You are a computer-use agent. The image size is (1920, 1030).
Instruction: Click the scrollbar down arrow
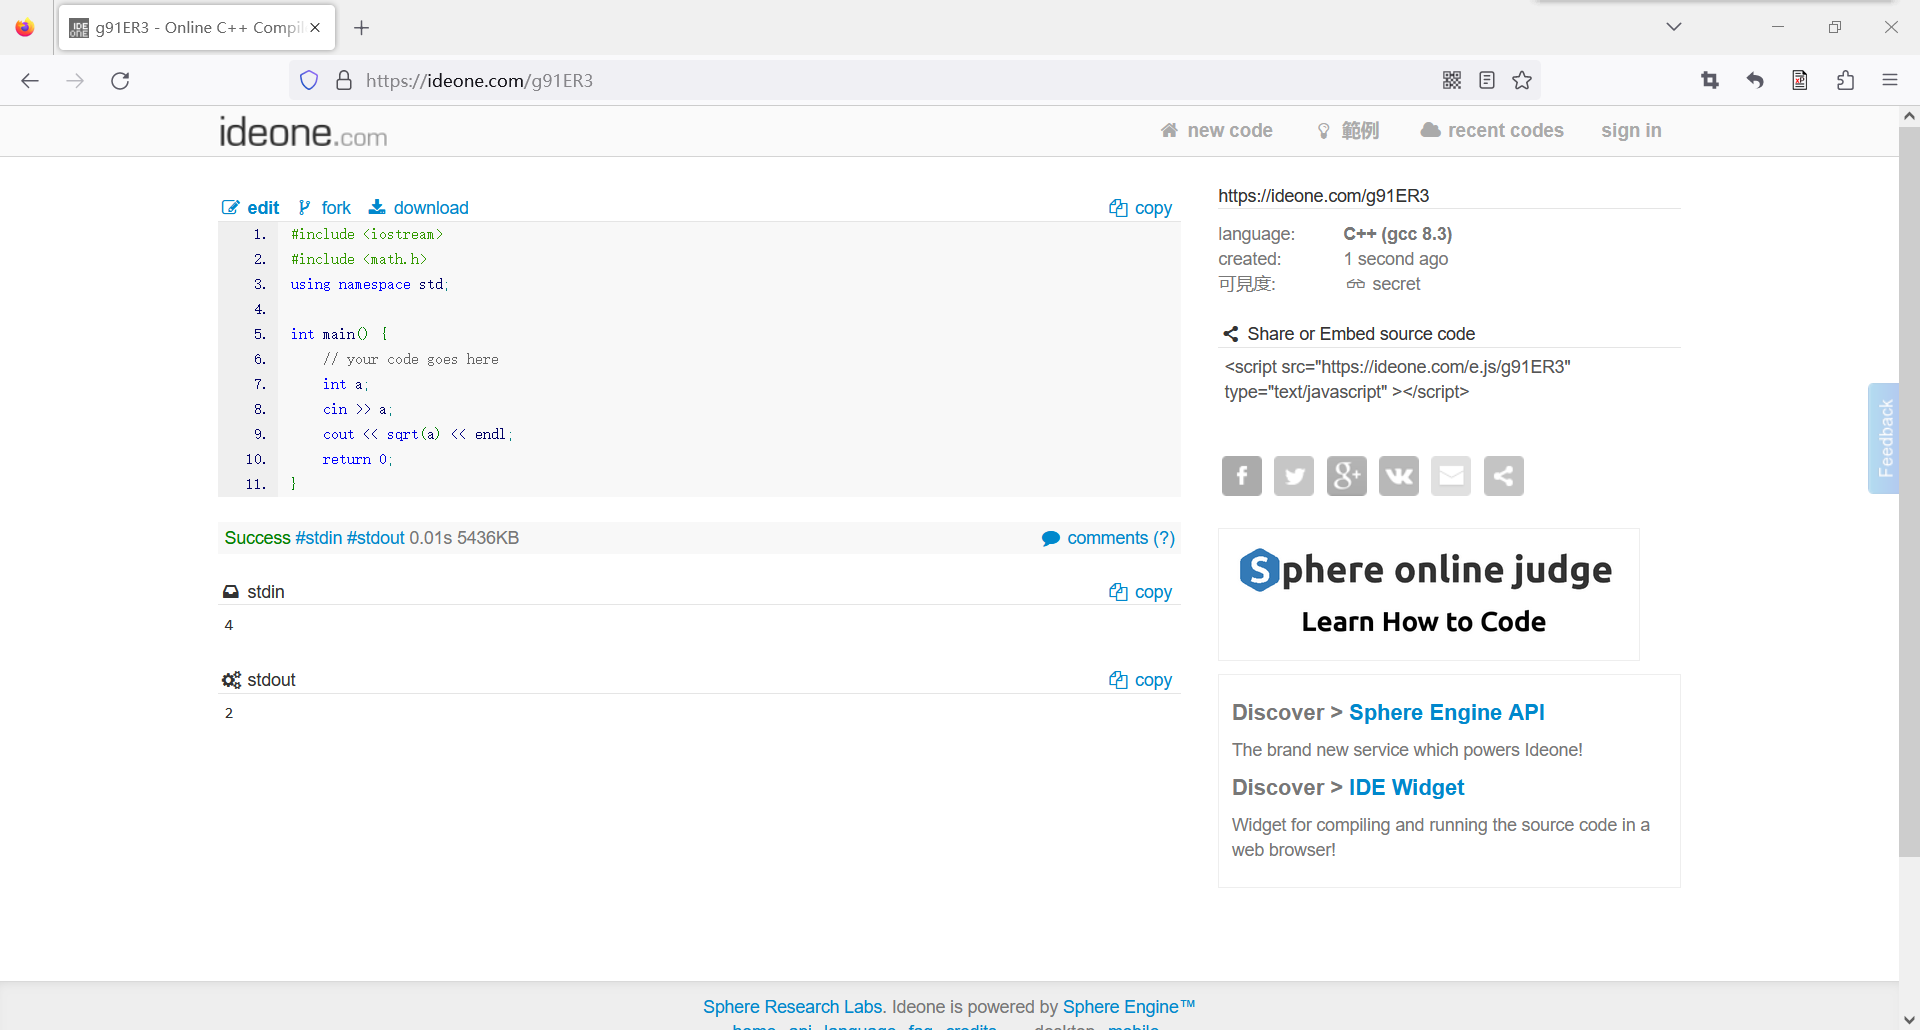point(1909,1020)
